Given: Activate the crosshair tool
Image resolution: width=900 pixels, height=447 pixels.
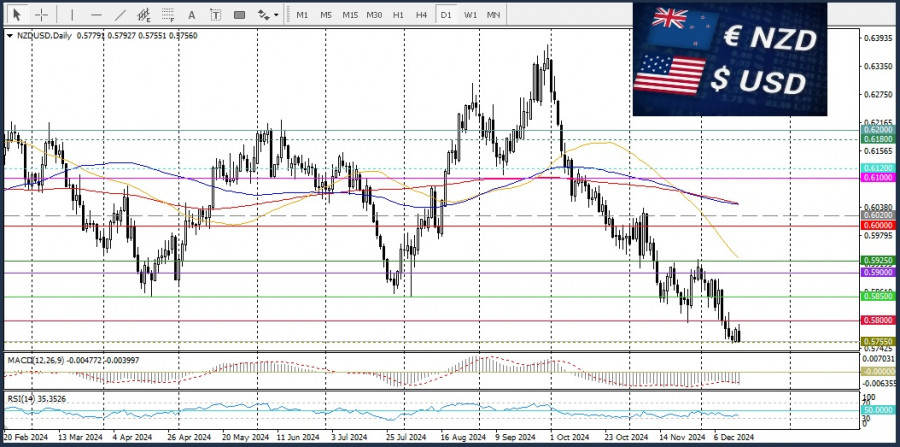Looking at the screenshot, I should [42, 14].
